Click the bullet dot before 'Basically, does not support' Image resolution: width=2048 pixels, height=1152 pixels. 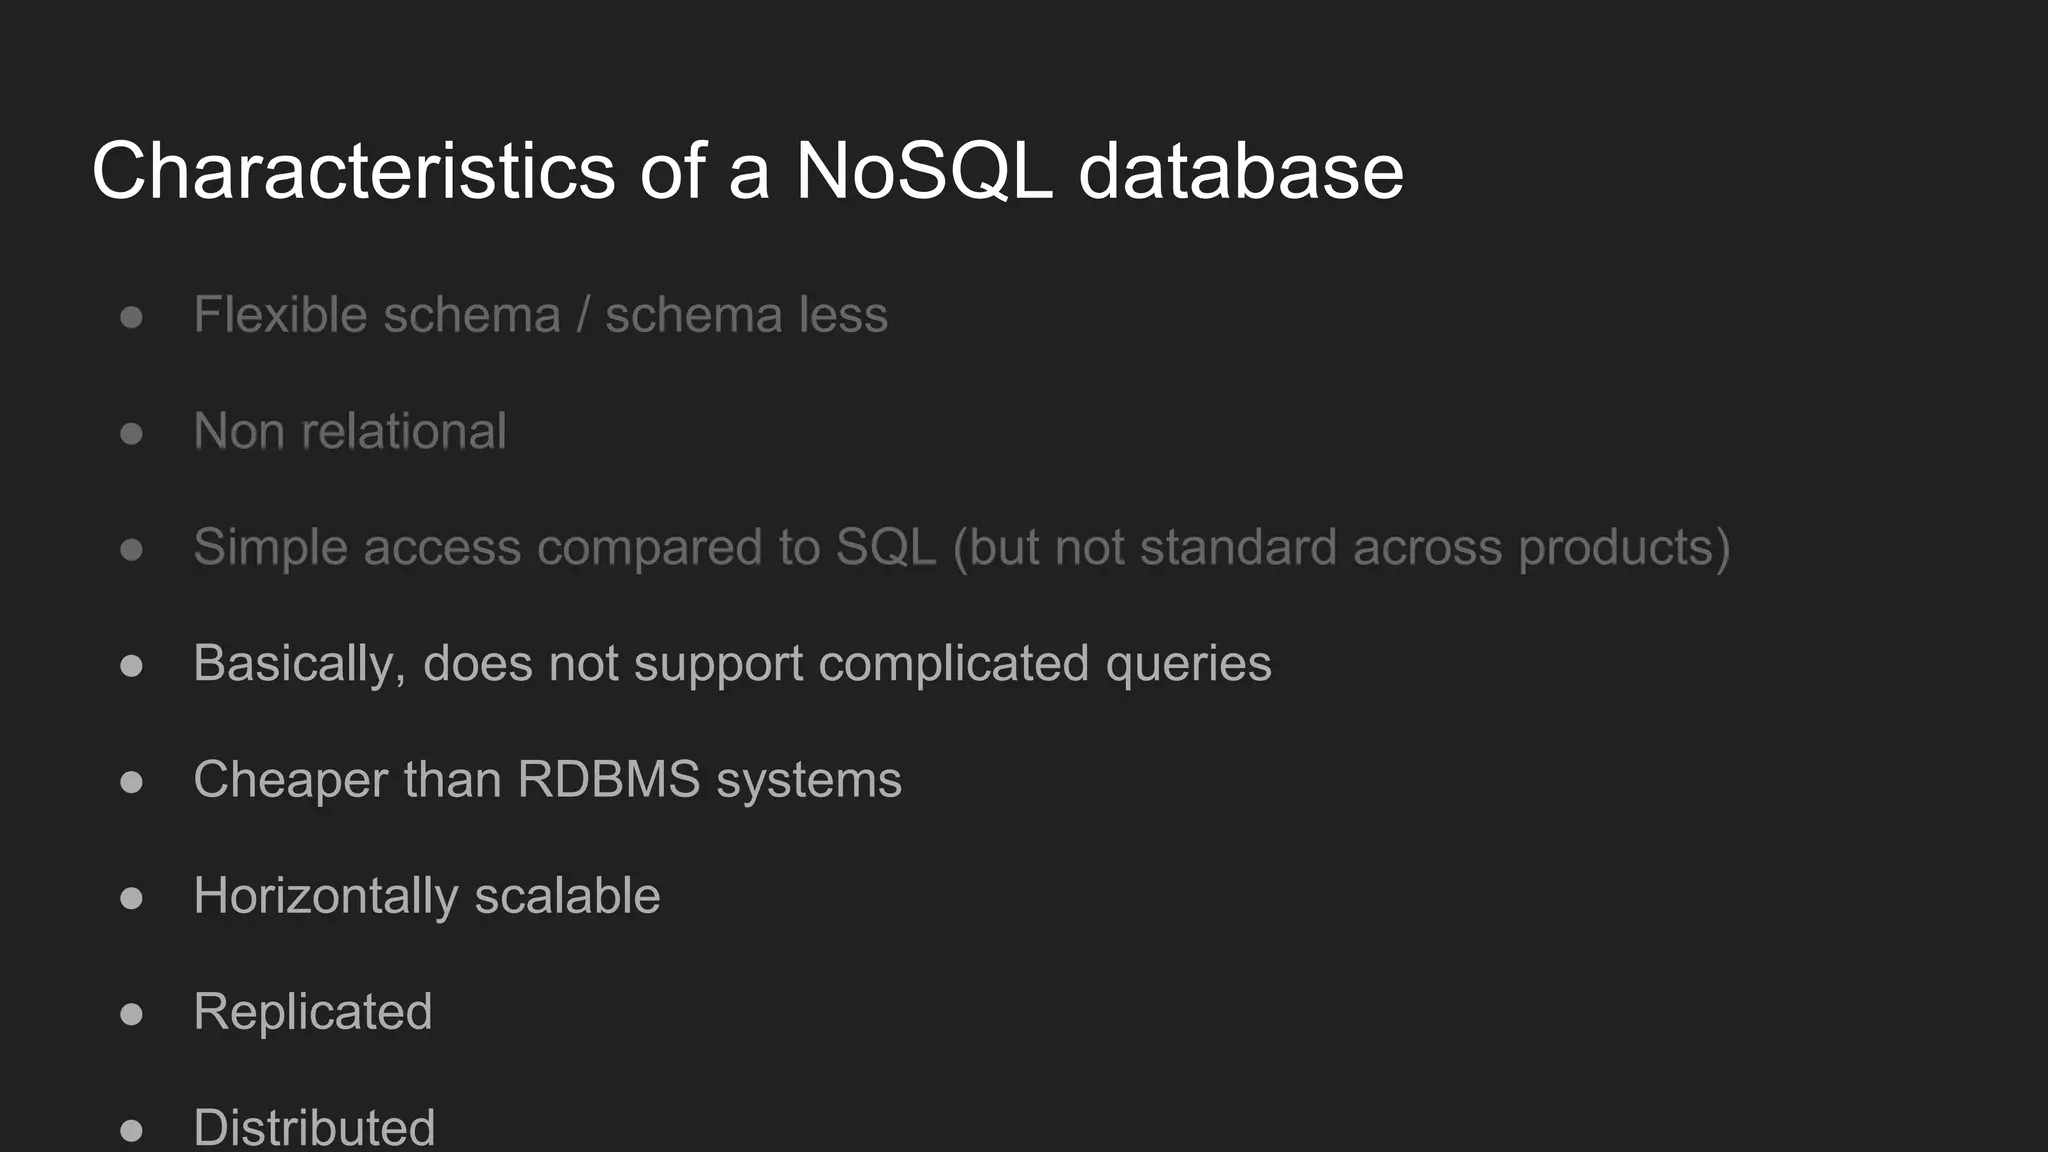coord(131,665)
